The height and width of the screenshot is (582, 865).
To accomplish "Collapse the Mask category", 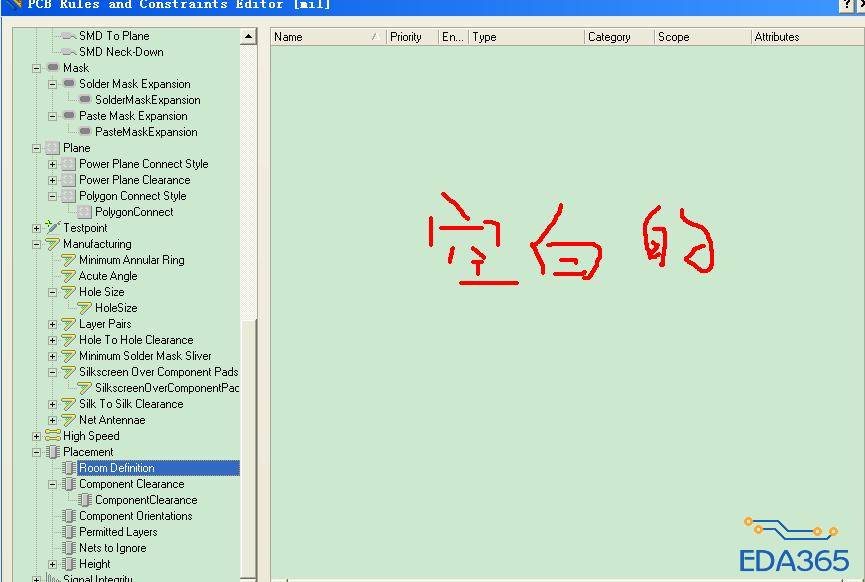I will [x=36, y=68].
